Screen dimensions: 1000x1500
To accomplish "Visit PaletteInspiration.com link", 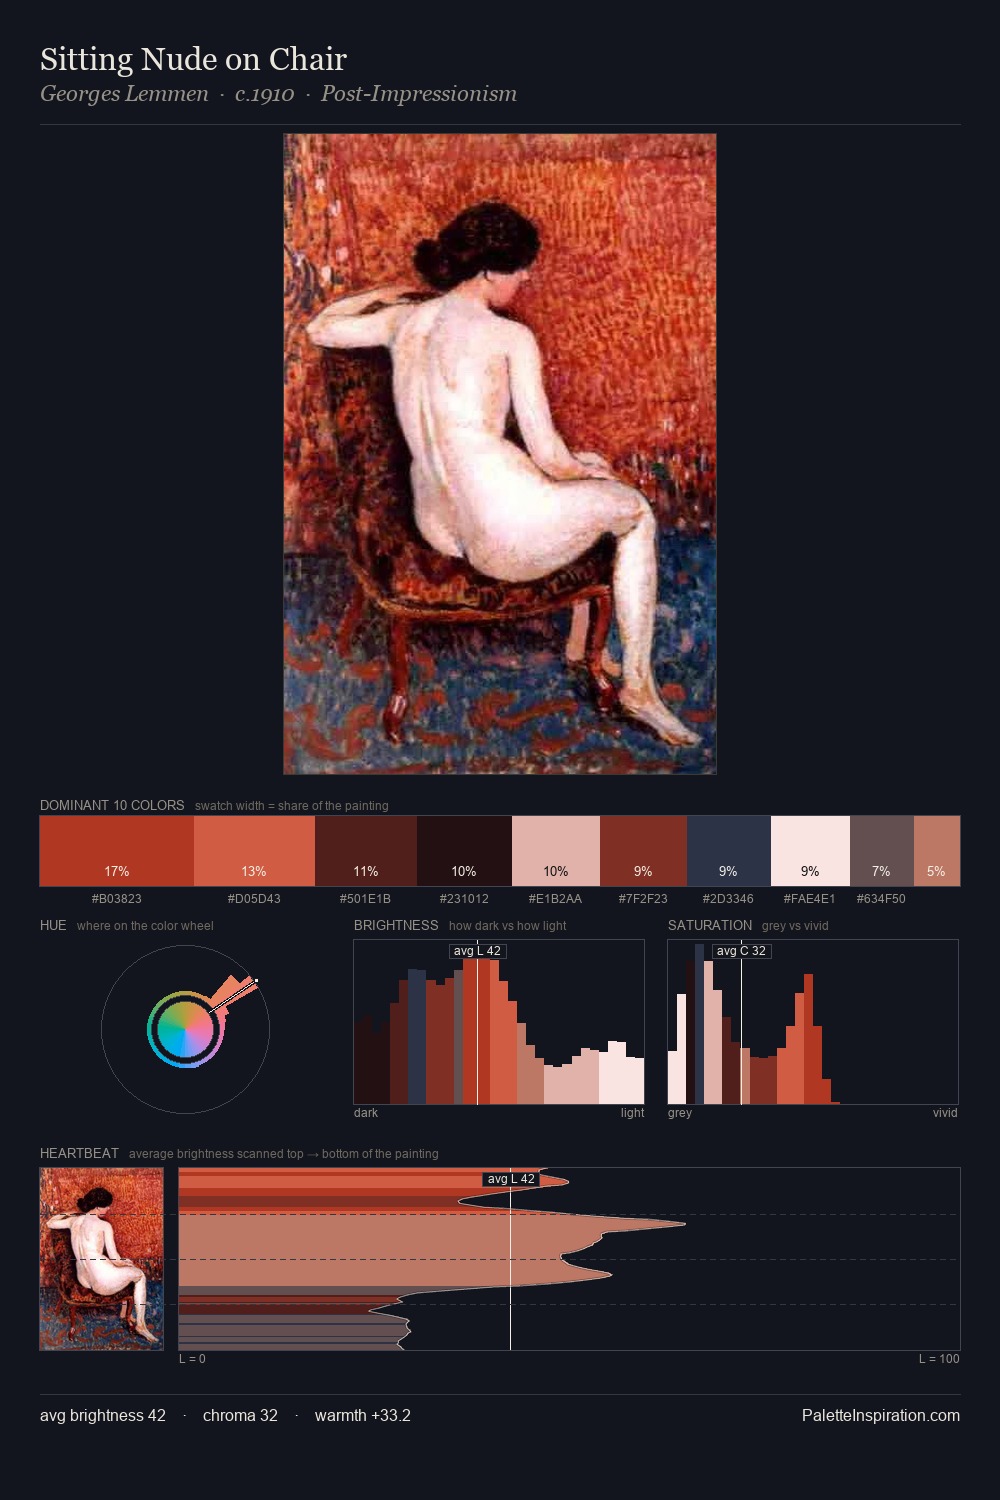I will point(881,1415).
